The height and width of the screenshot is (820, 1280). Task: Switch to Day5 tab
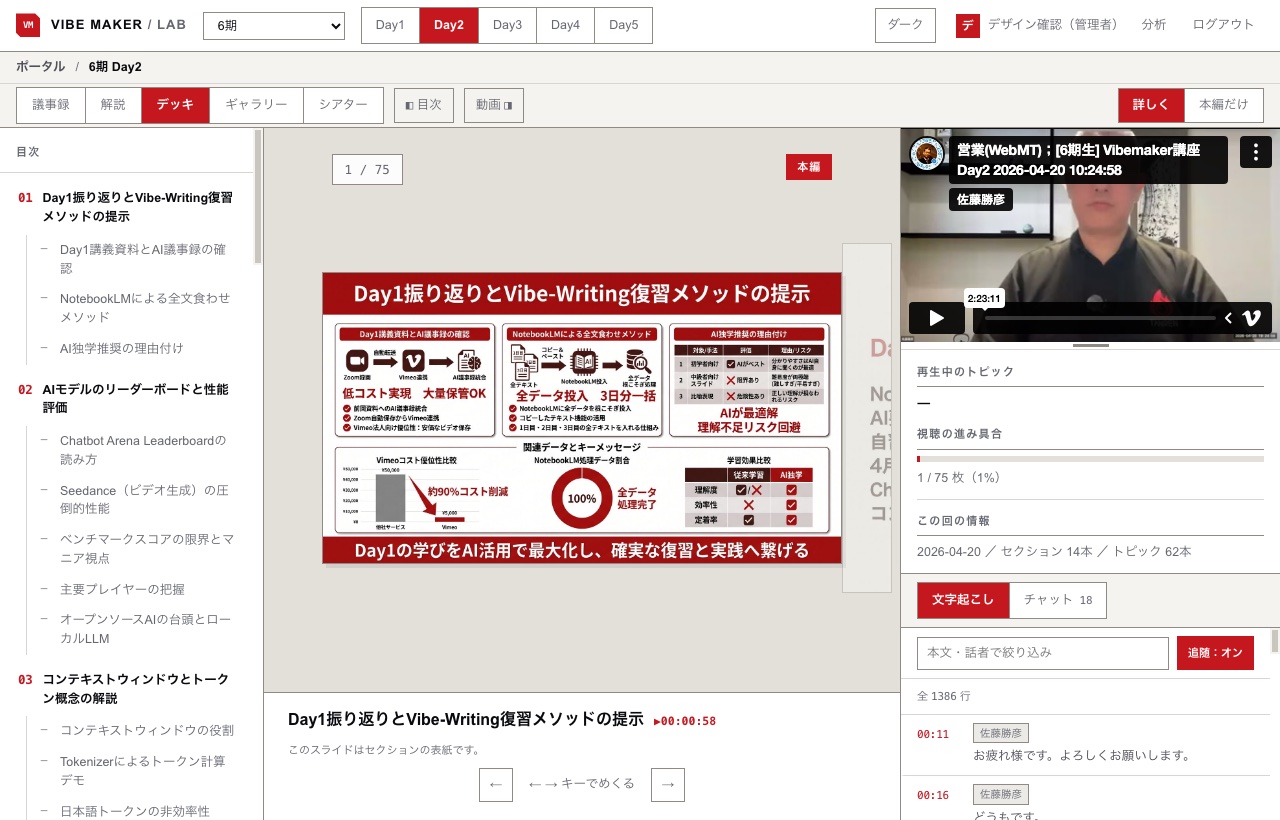[x=623, y=25]
